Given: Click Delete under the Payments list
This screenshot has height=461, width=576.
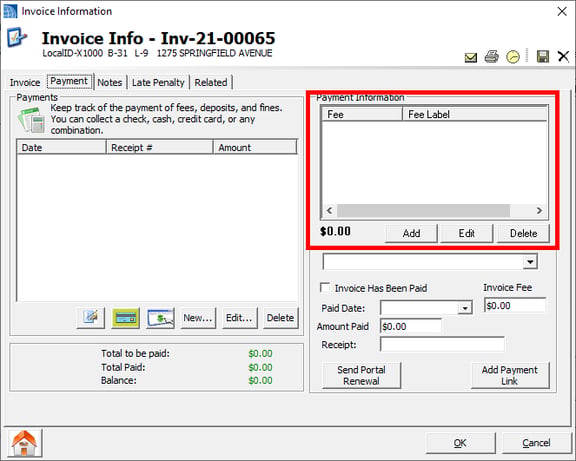Looking at the screenshot, I should (x=281, y=318).
